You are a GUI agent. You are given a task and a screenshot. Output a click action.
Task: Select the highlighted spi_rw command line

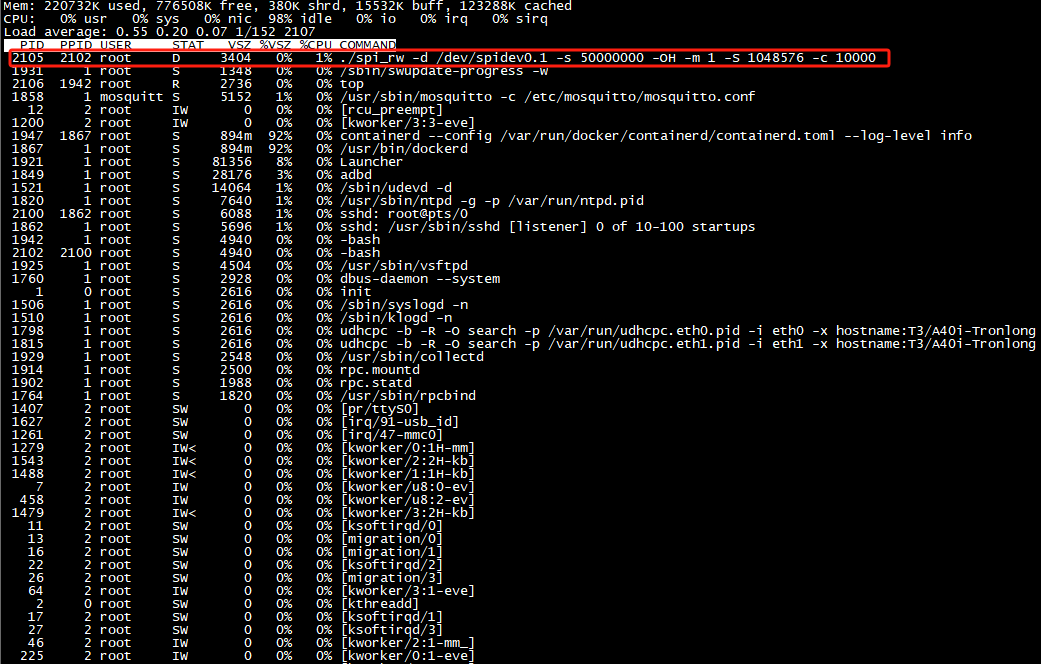pyautogui.click(x=608, y=58)
